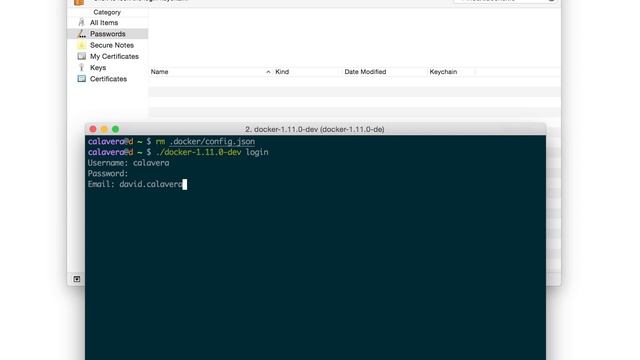Select All Items icon in Keychain sidebar
Viewport: 640px width, 360px height.
click(x=81, y=22)
